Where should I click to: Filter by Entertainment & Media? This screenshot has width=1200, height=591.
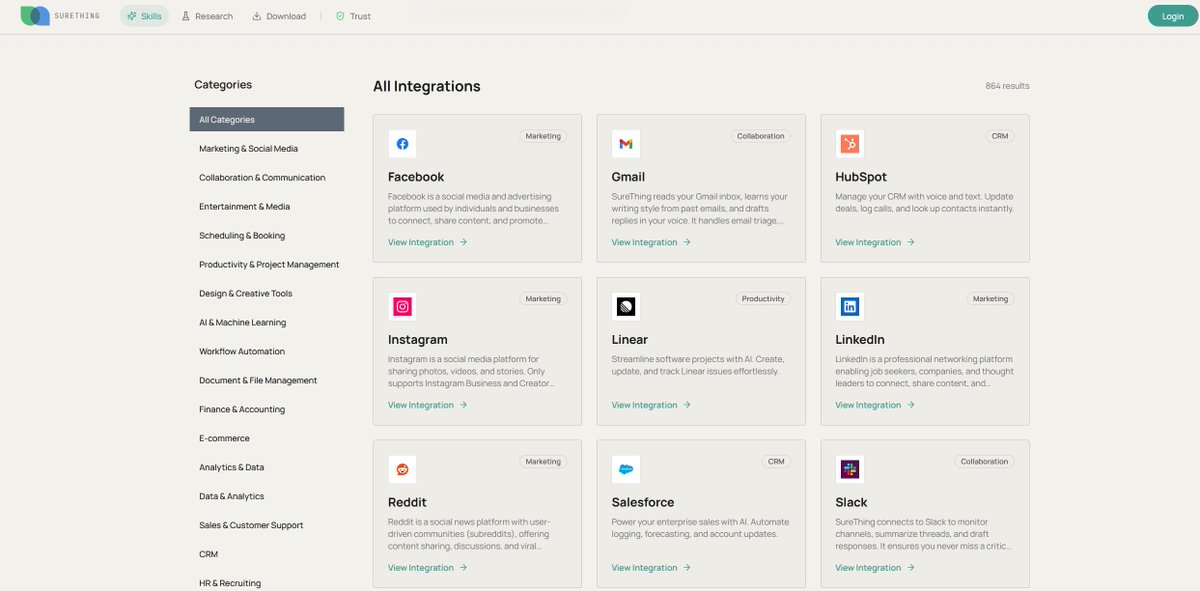tap(267, 206)
